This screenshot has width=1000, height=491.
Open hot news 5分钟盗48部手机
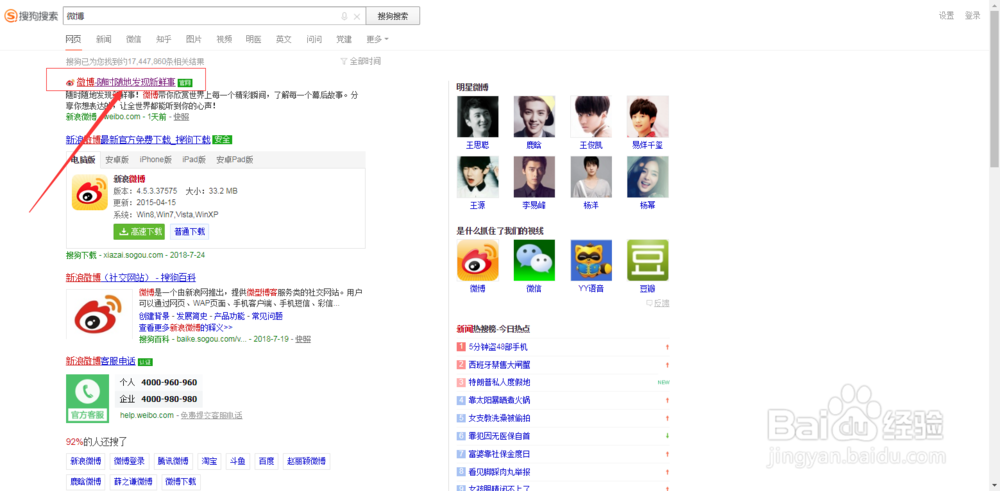498,347
